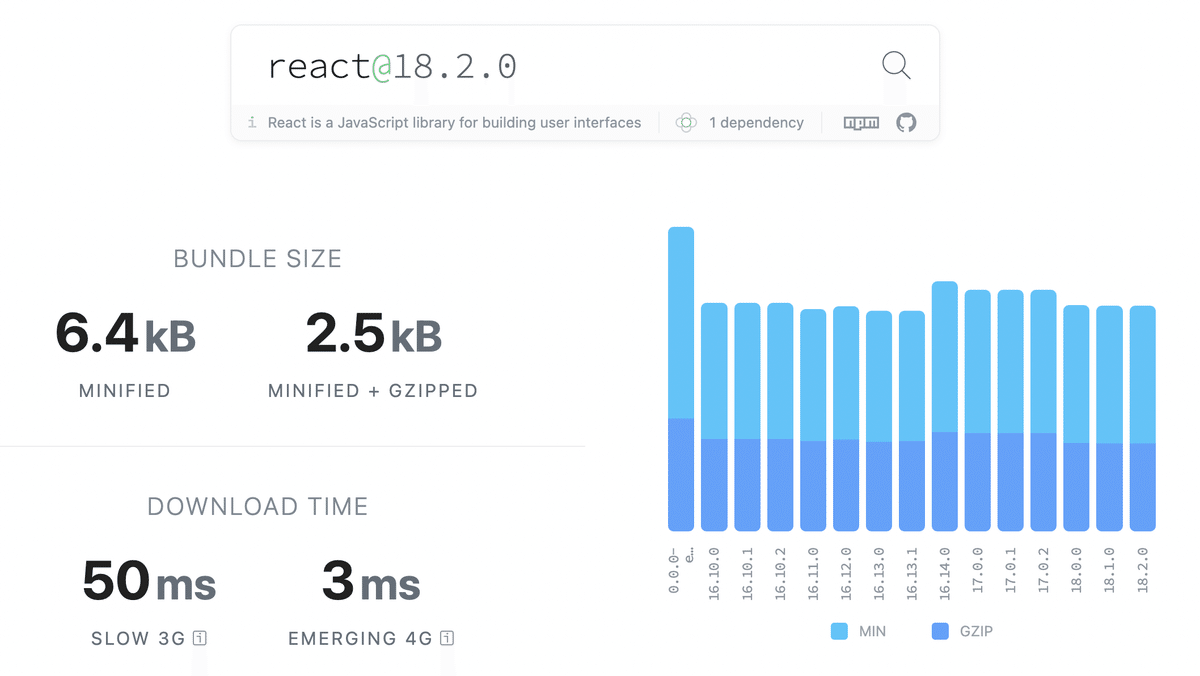Click the search magnifier icon
1200x676 pixels.
point(896,66)
